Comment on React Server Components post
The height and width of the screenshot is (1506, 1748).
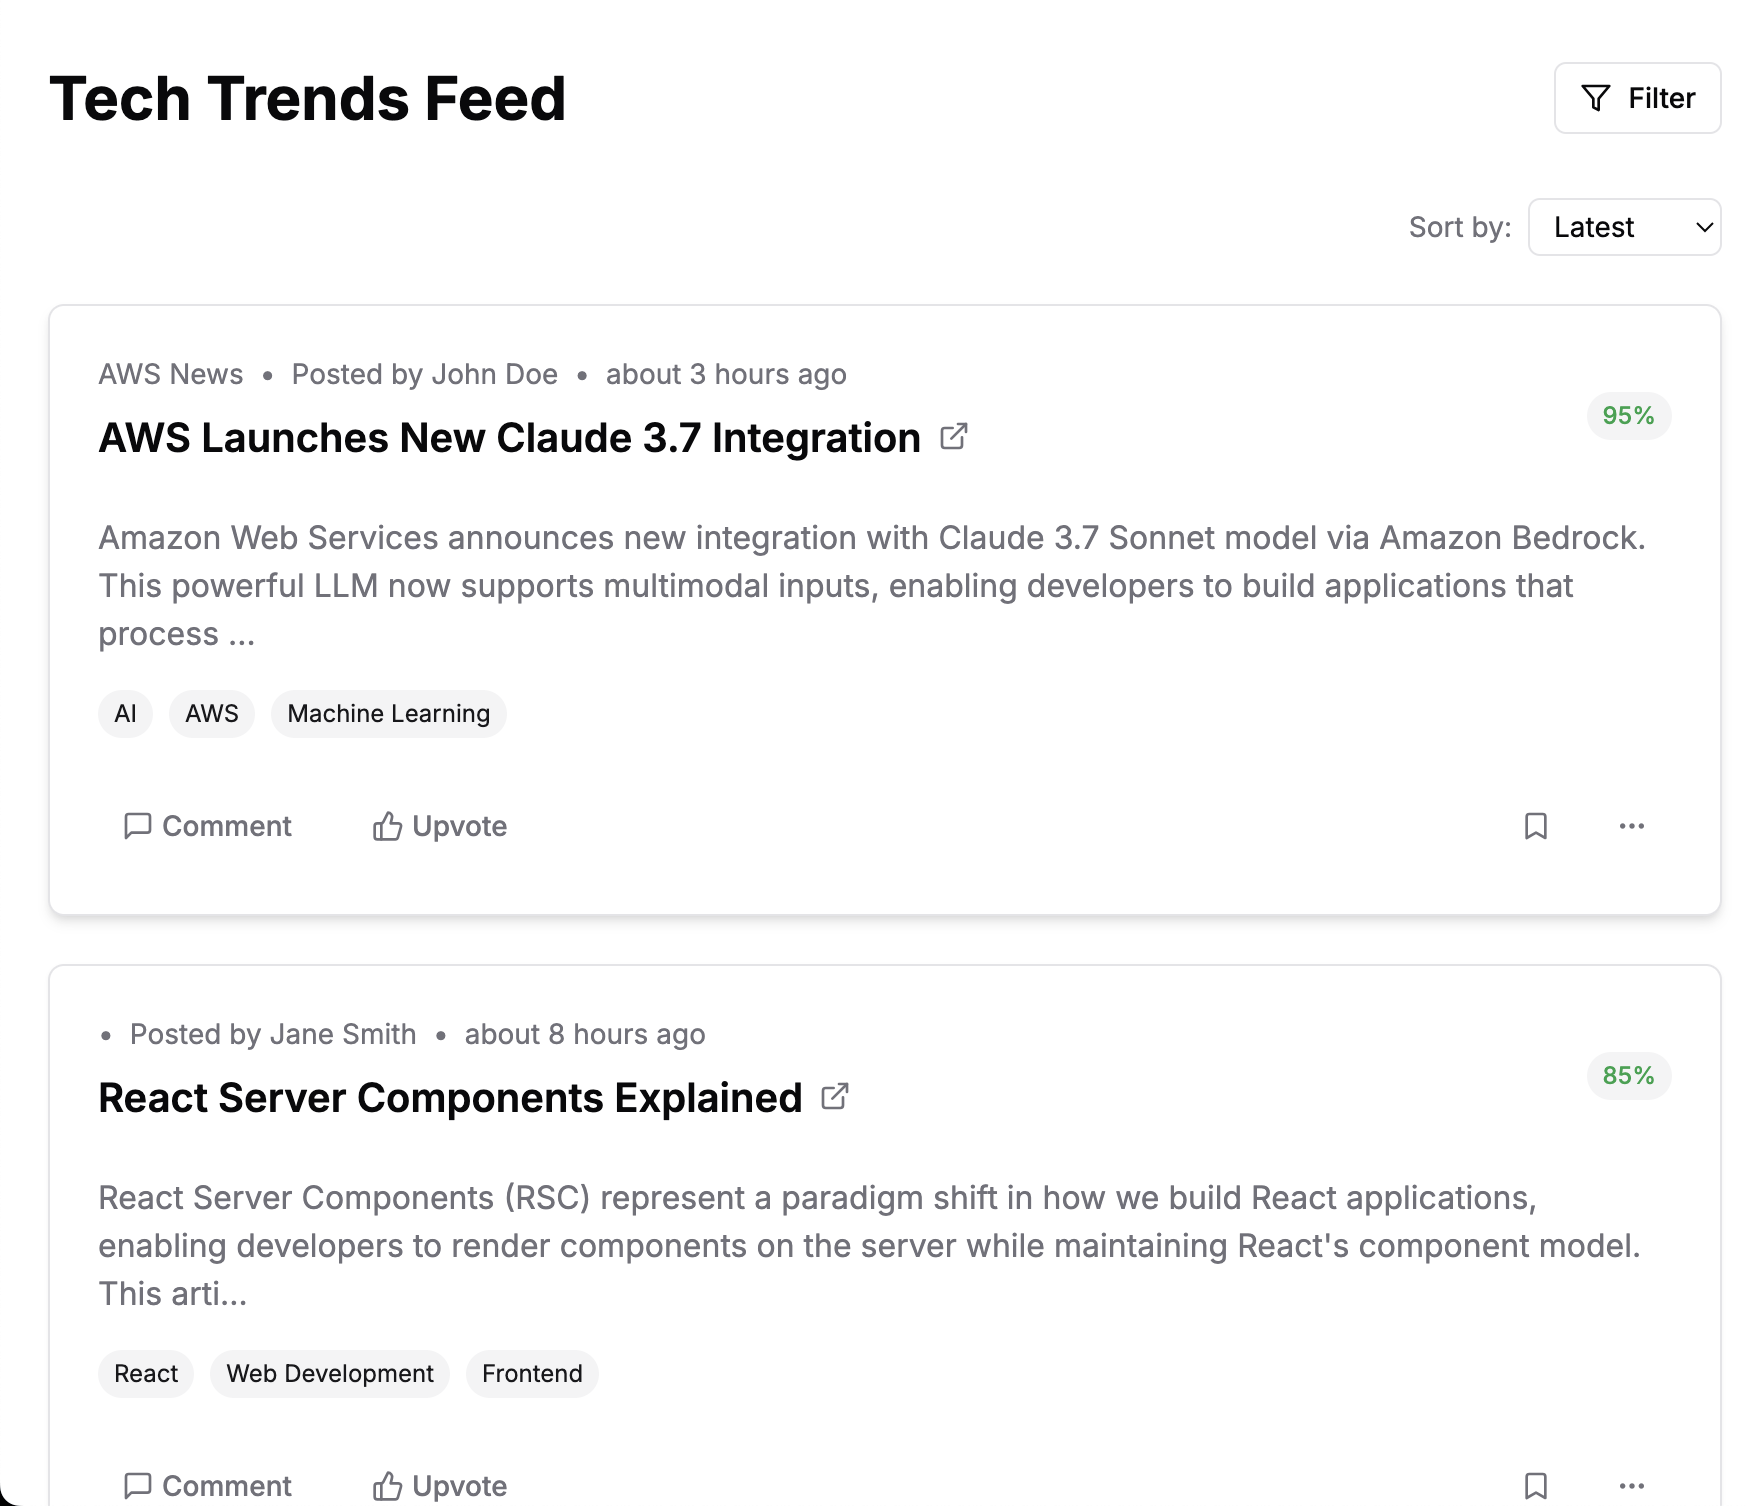(208, 1485)
